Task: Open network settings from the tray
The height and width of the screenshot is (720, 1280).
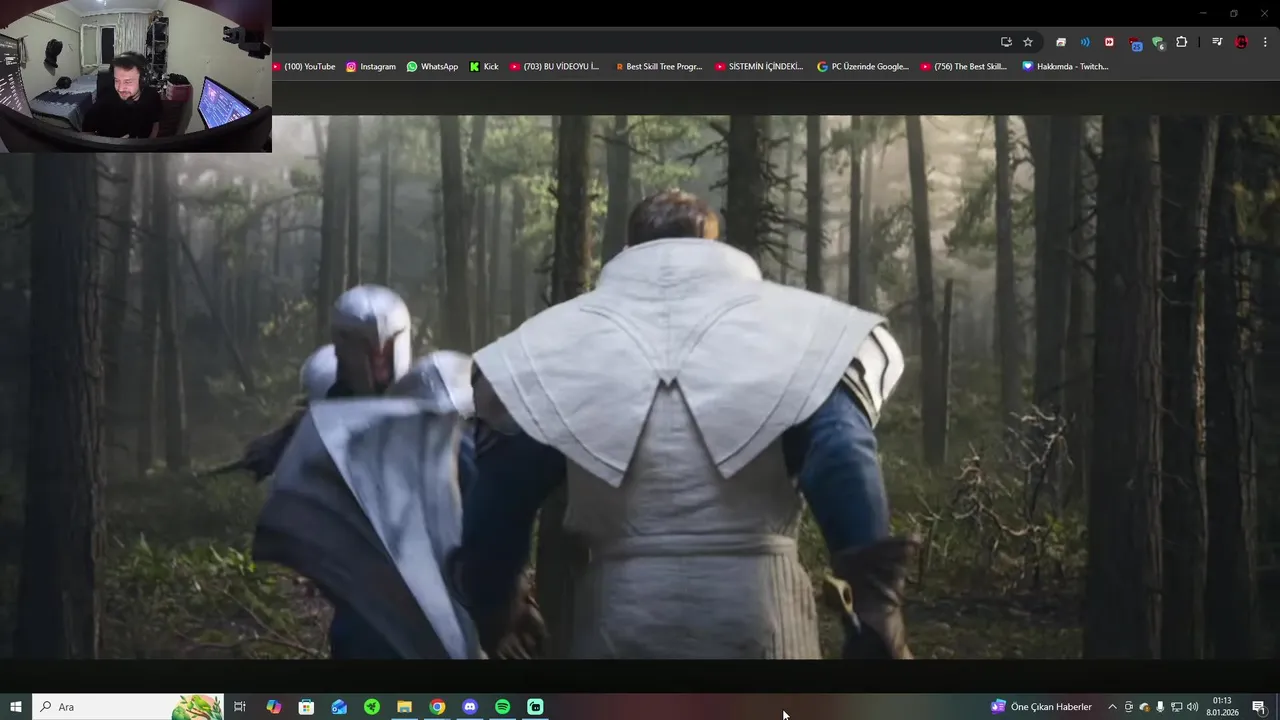Action: pos(1176,707)
